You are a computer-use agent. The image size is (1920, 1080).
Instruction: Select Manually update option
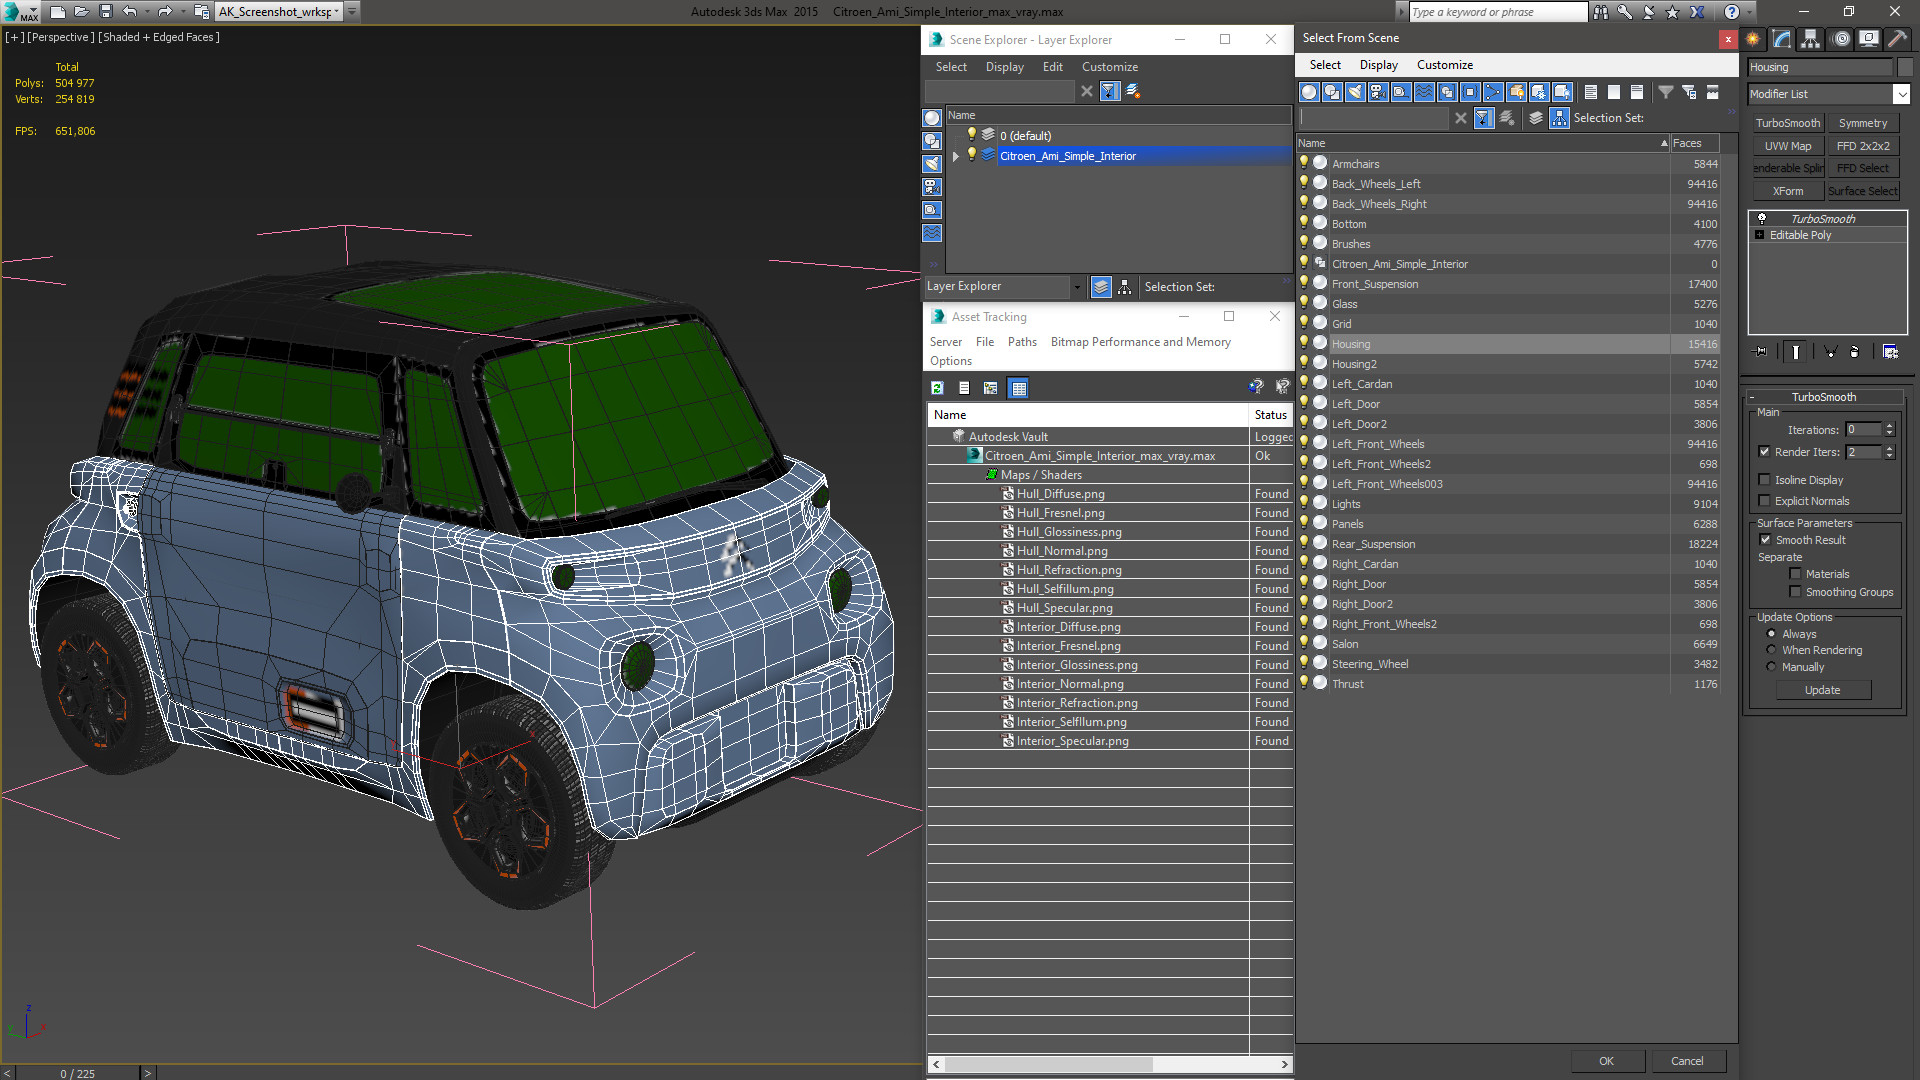[1771, 667]
